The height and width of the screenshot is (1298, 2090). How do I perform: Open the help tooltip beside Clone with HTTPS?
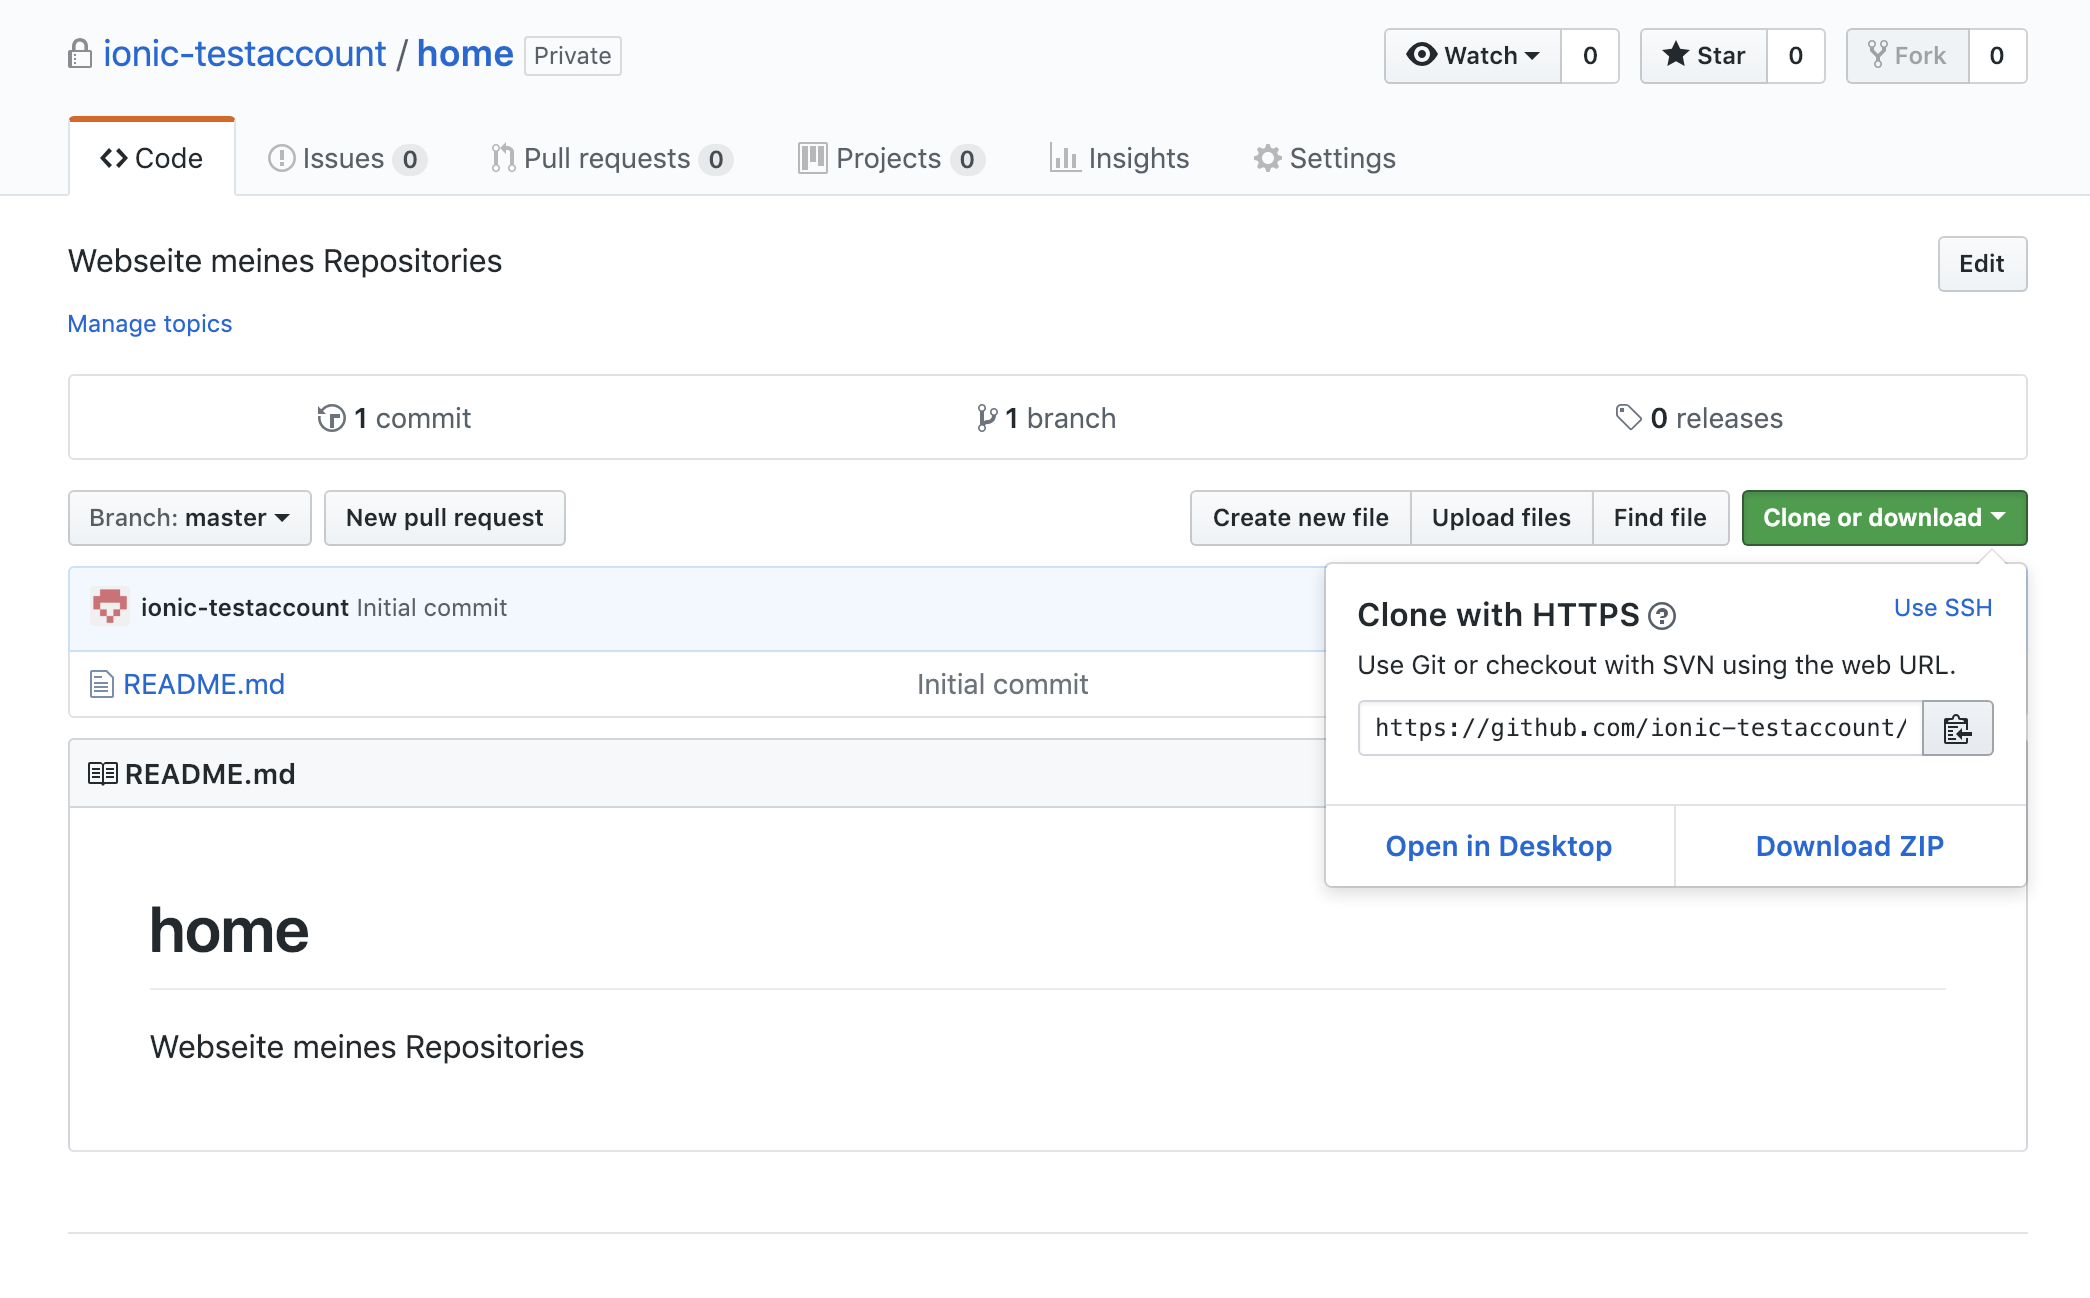1663,617
